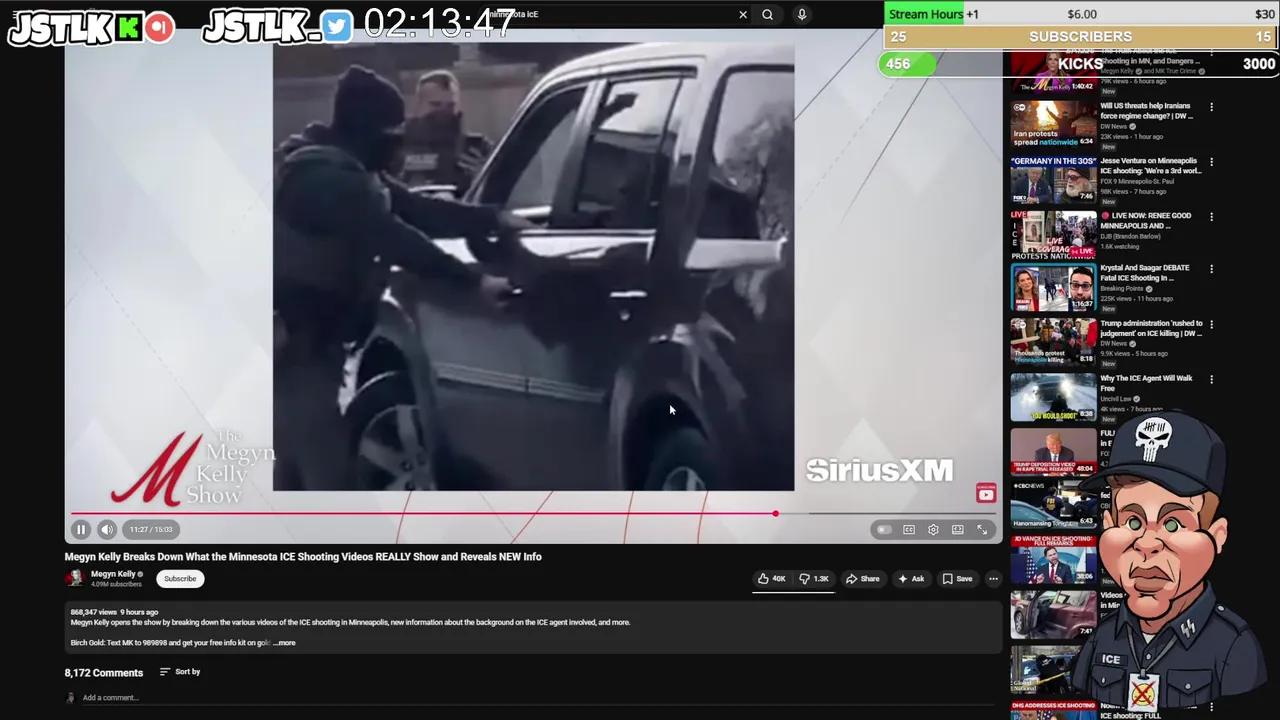Open the Sort by comments dropdown
The image size is (1280, 720).
click(180, 672)
